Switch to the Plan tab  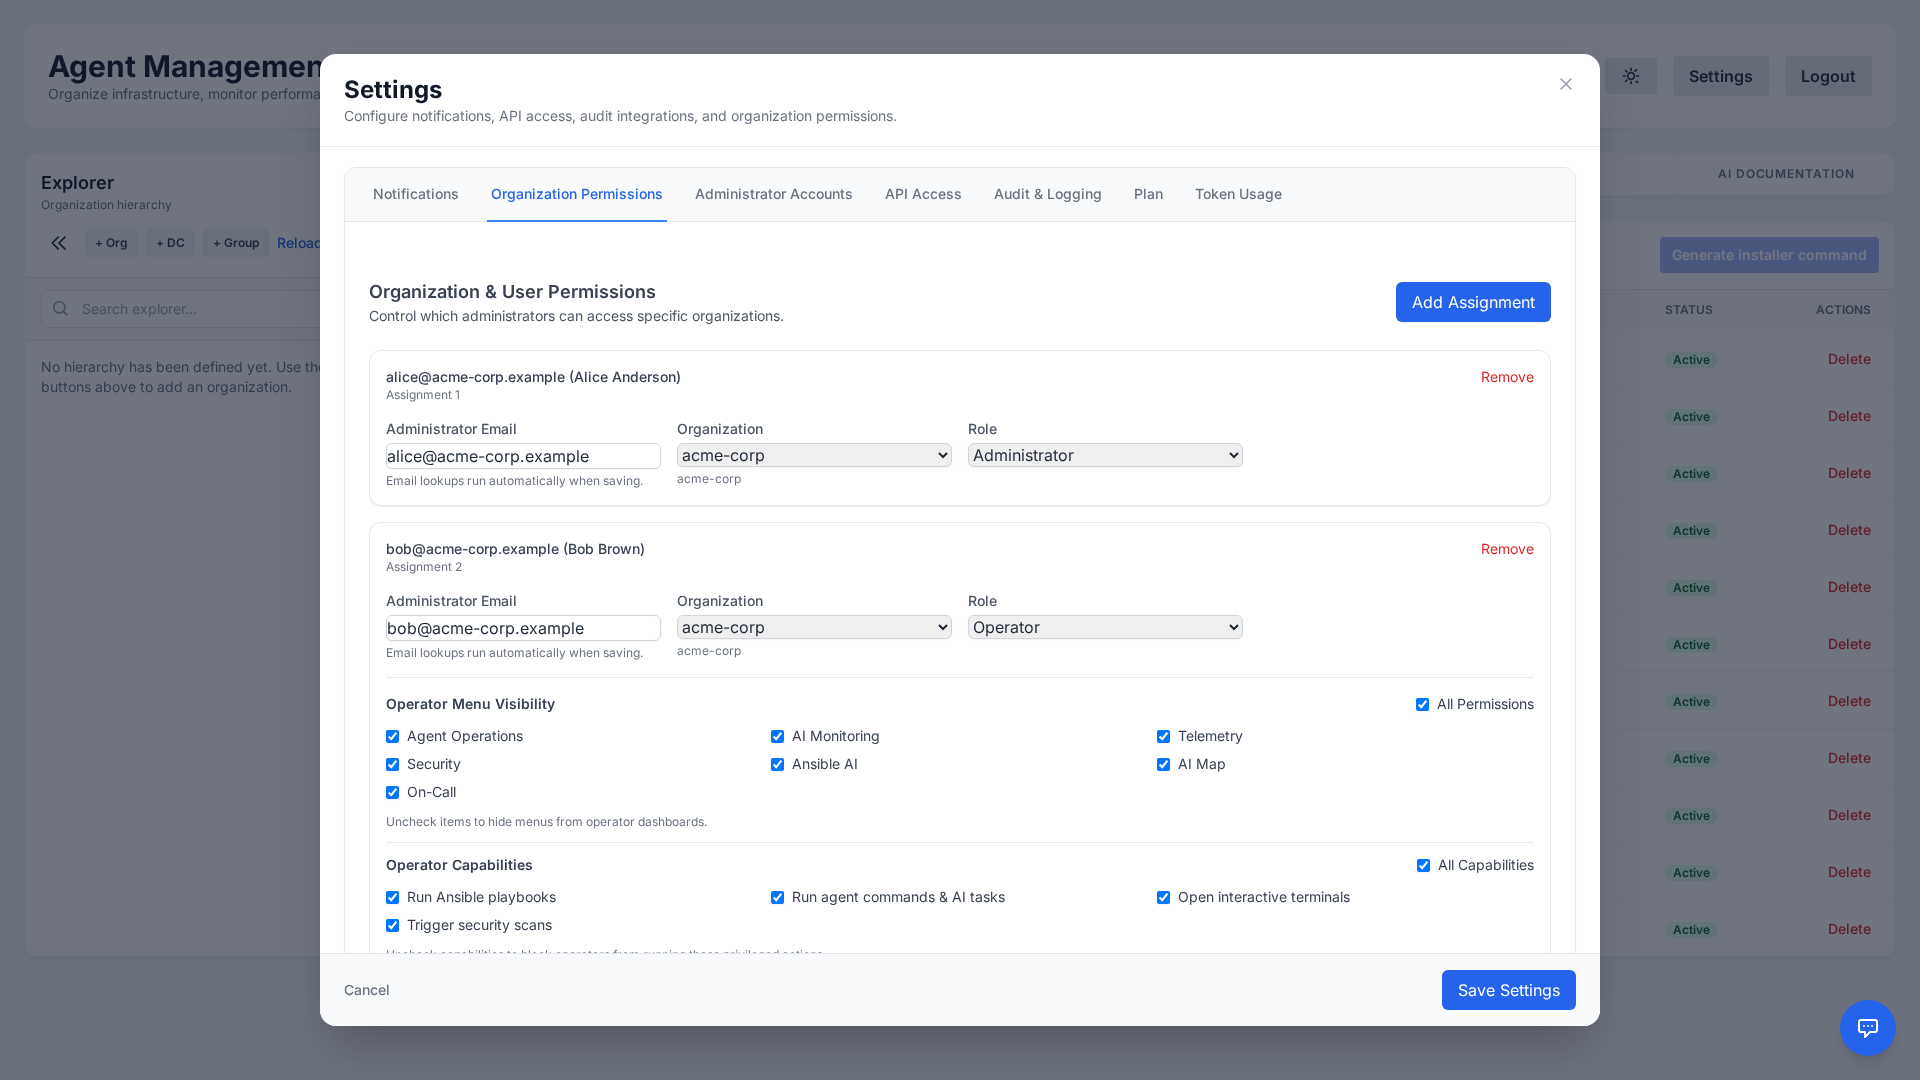1148,194
